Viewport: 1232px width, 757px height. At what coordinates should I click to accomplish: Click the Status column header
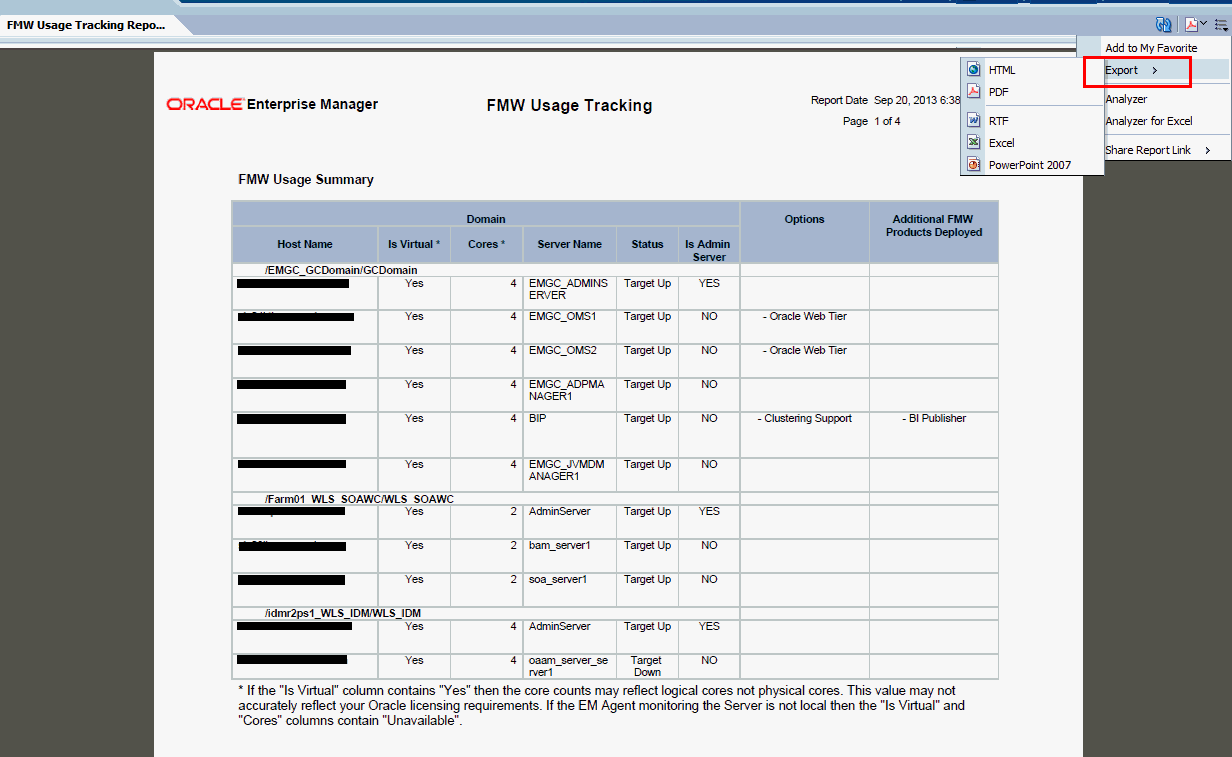pyautogui.click(x=647, y=244)
